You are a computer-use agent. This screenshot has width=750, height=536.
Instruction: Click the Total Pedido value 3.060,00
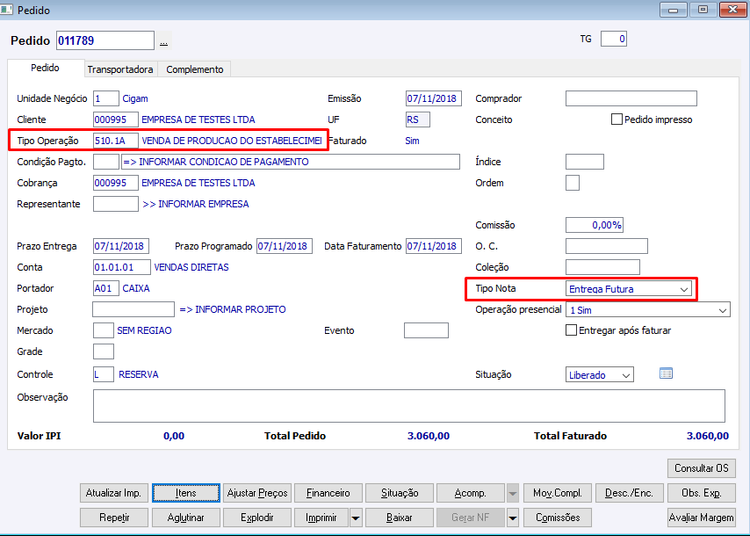tap(429, 436)
